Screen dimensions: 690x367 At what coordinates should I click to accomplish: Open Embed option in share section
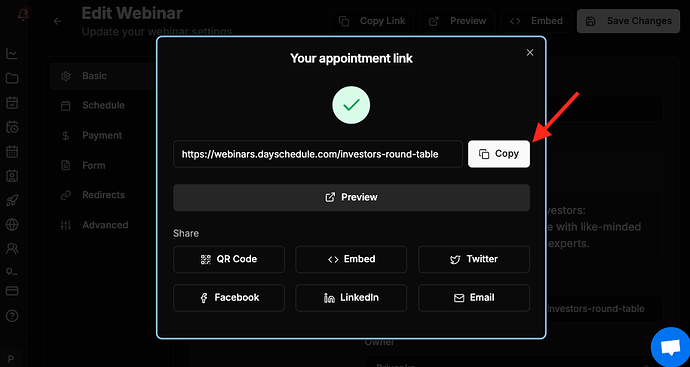[351, 259]
